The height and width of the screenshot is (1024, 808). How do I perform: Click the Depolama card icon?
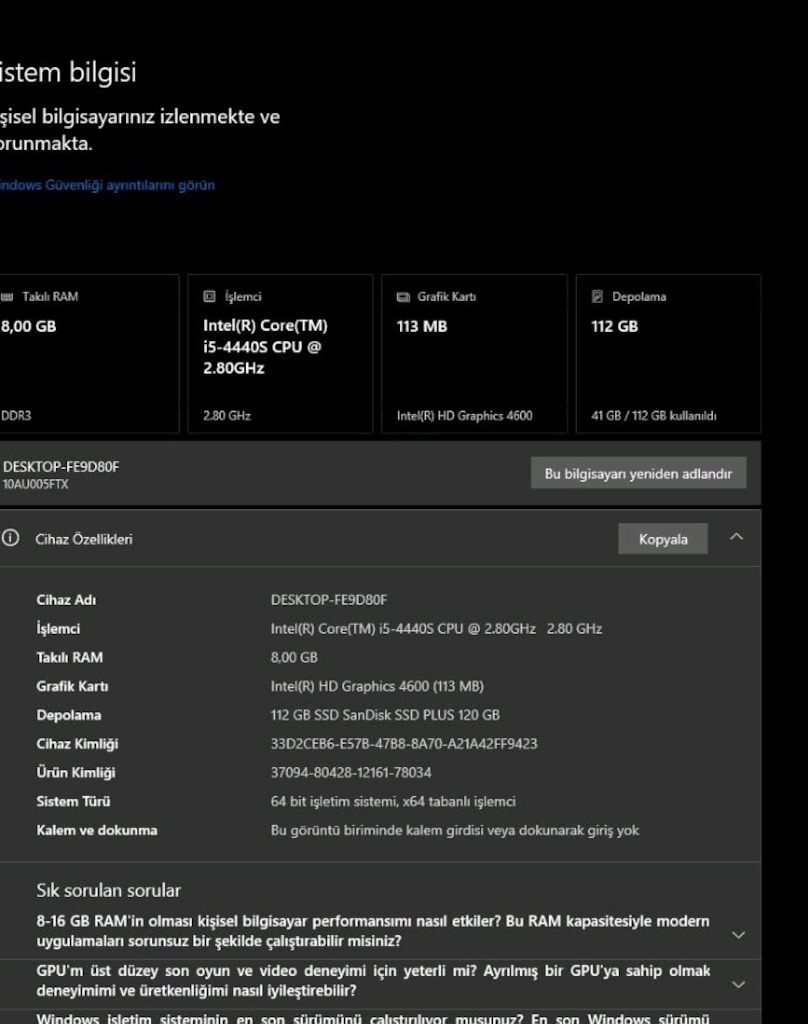pyautogui.click(x=597, y=296)
